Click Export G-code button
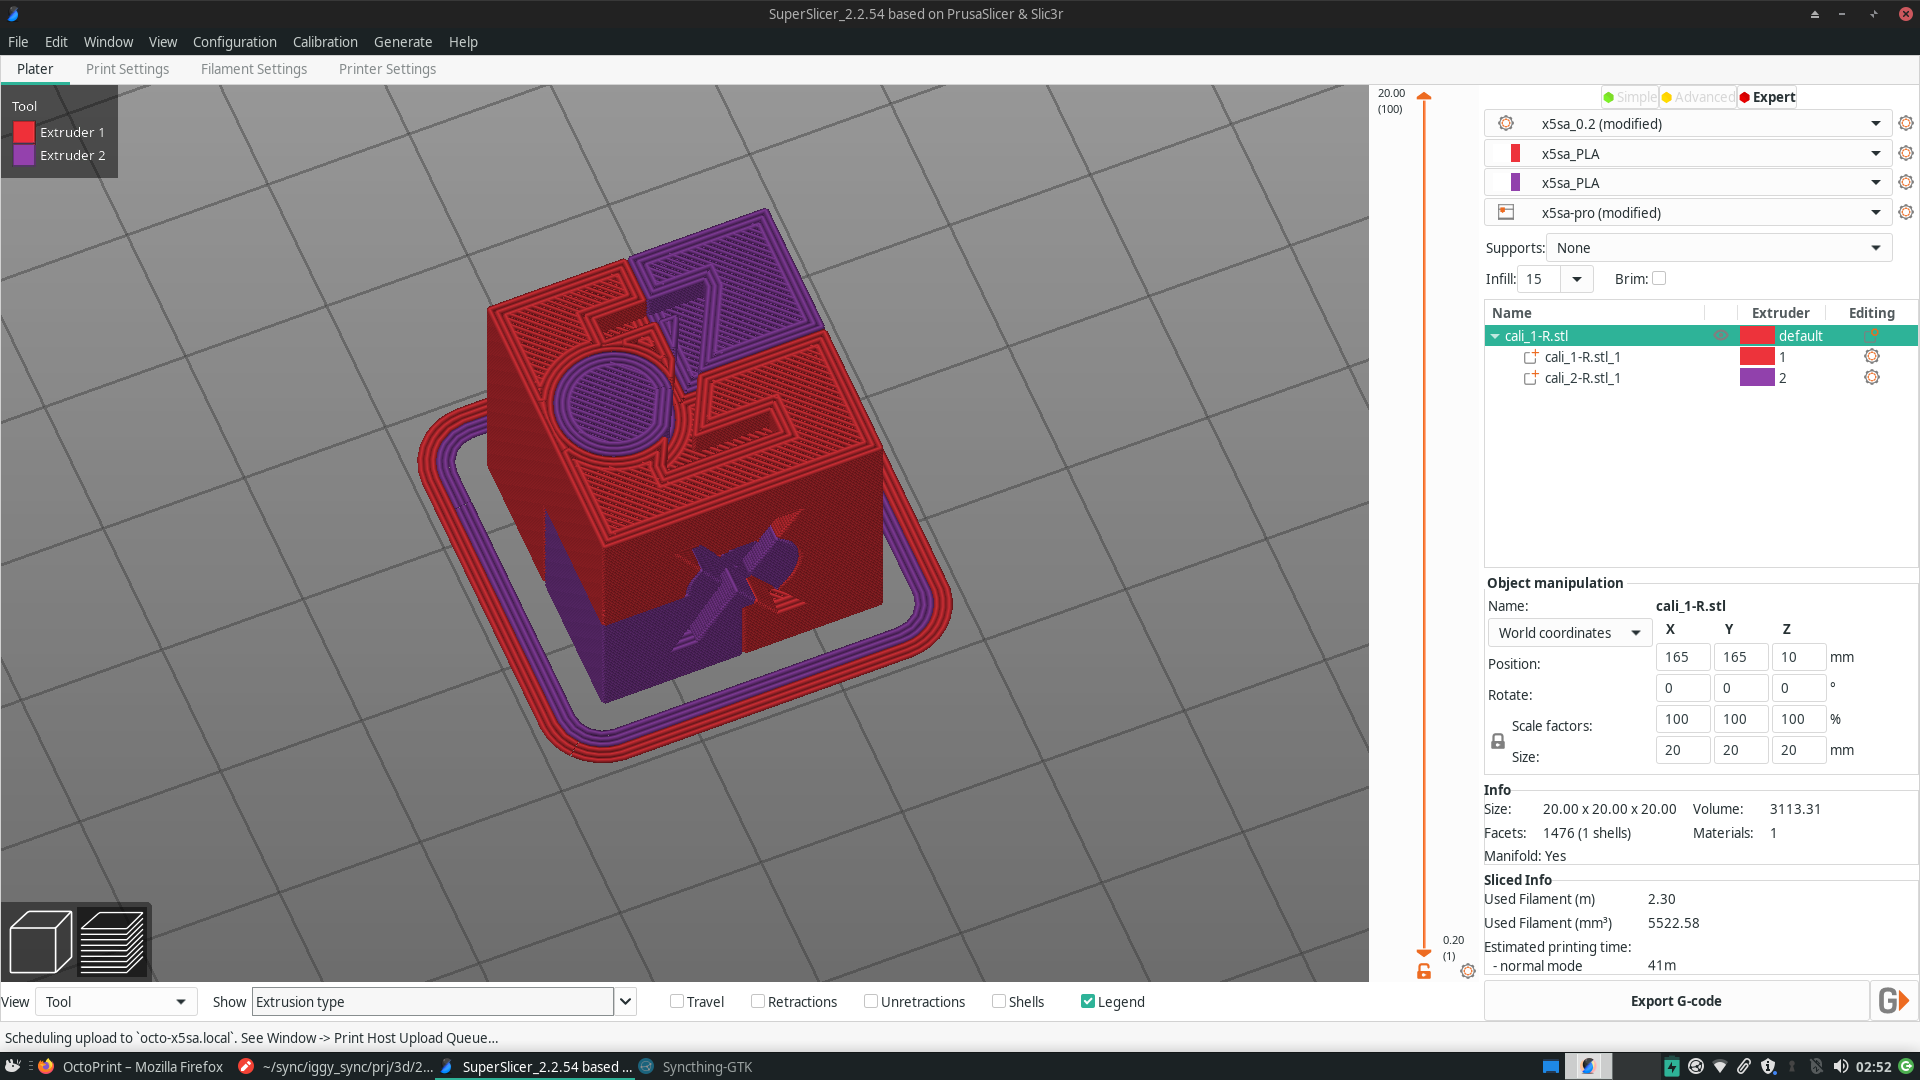This screenshot has width=1920, height=1080. [x=1676, y=1001]
